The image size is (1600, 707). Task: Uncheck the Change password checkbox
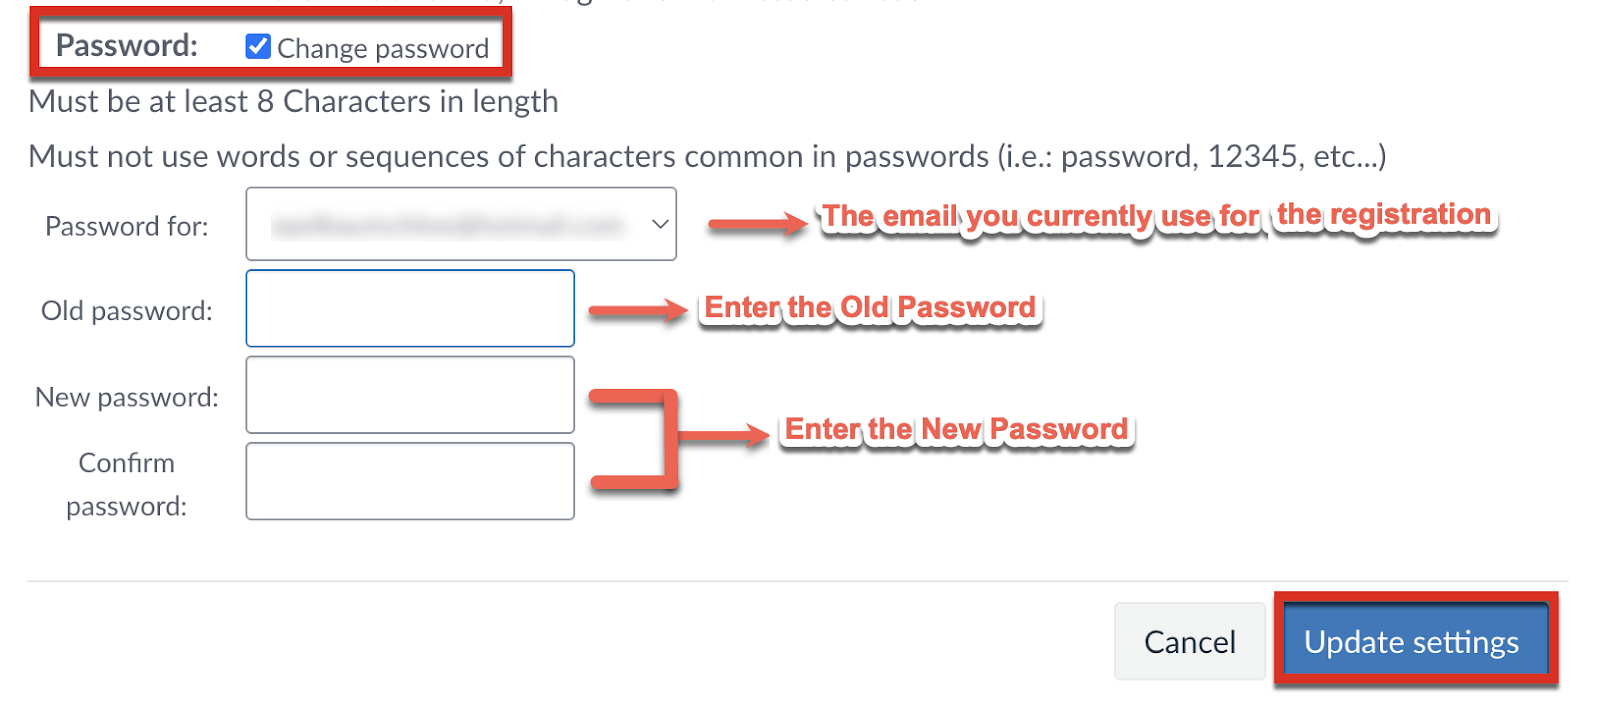pyautogui.click(x=258, y=46)
